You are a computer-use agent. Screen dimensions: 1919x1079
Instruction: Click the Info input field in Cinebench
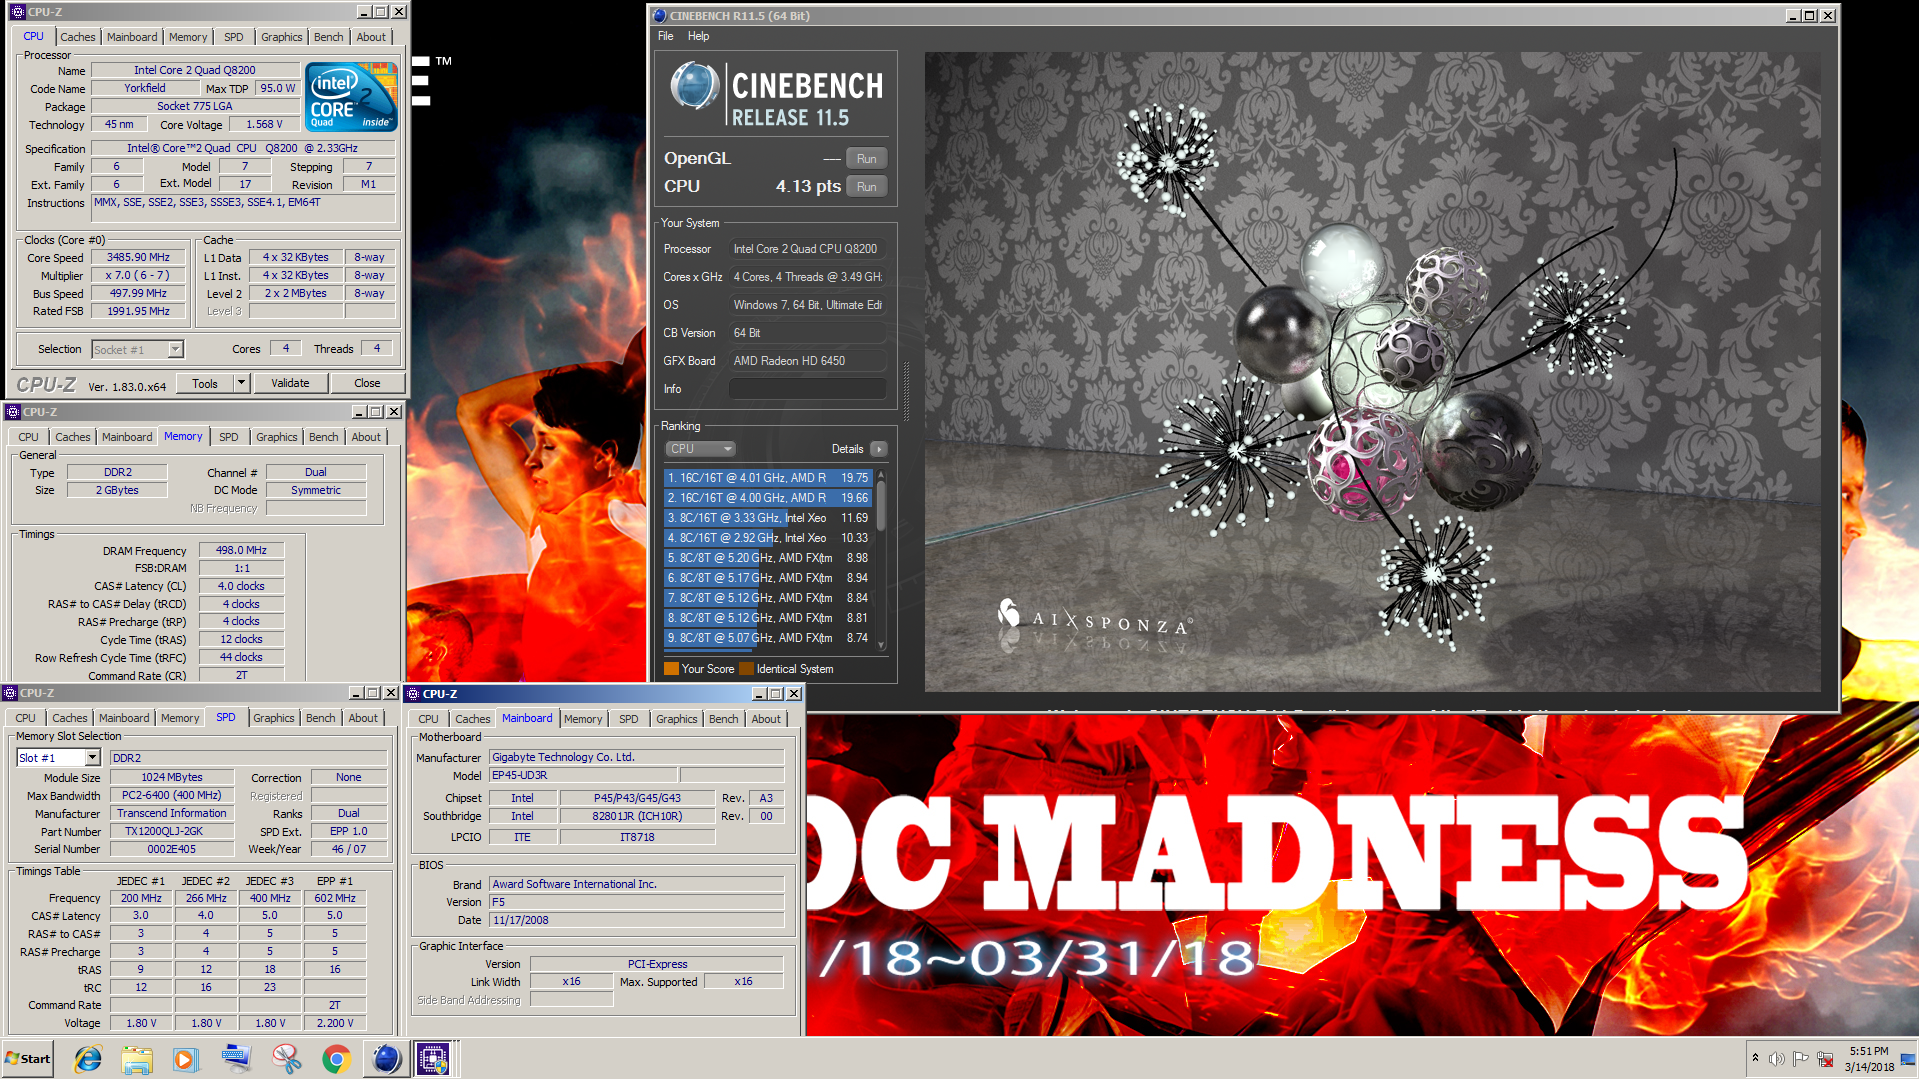pos(807,389)
